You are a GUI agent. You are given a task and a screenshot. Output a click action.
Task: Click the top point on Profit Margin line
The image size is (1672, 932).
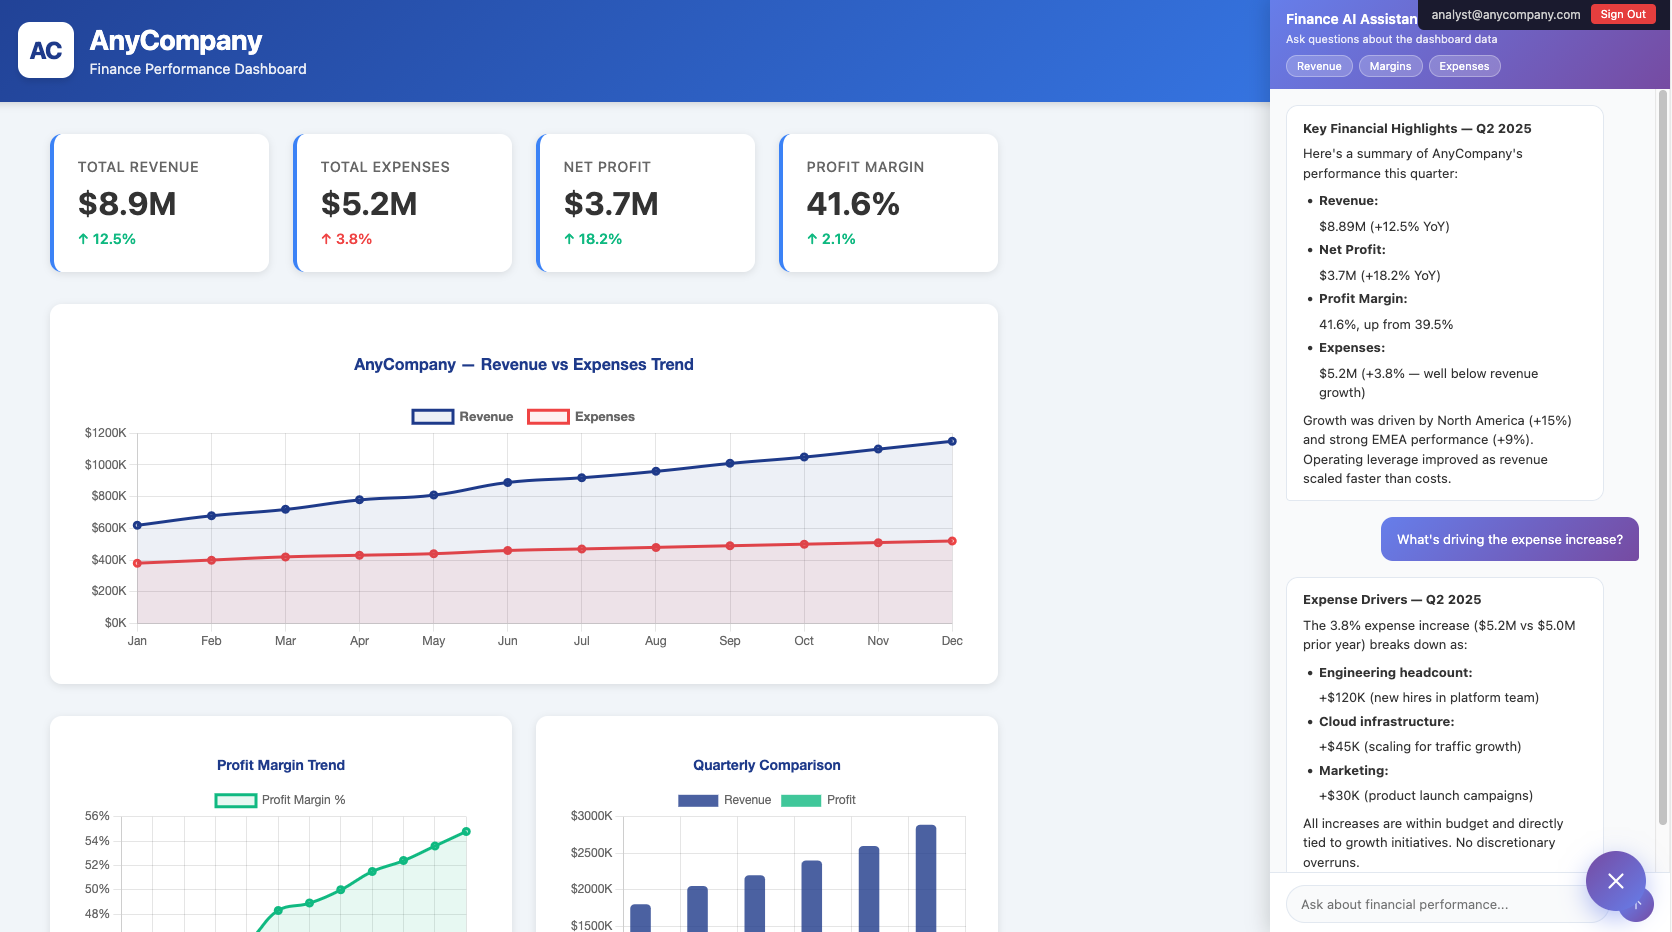[466, 831]
